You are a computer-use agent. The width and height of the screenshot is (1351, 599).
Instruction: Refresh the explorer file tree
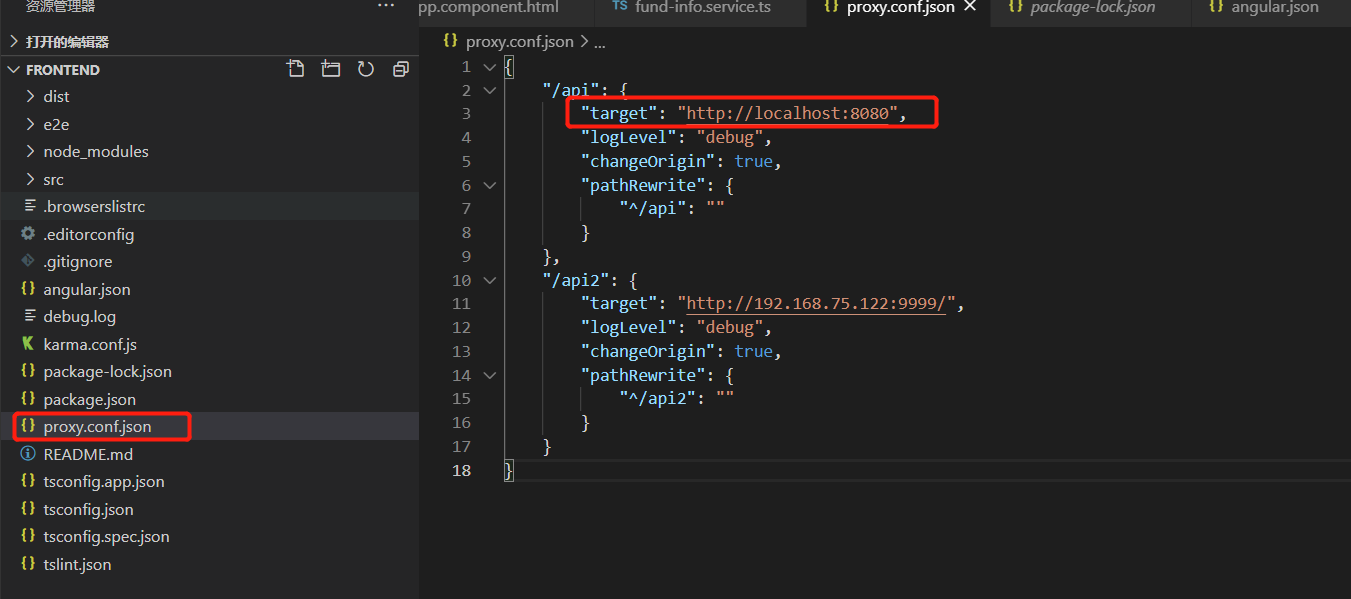click(366, 69)
